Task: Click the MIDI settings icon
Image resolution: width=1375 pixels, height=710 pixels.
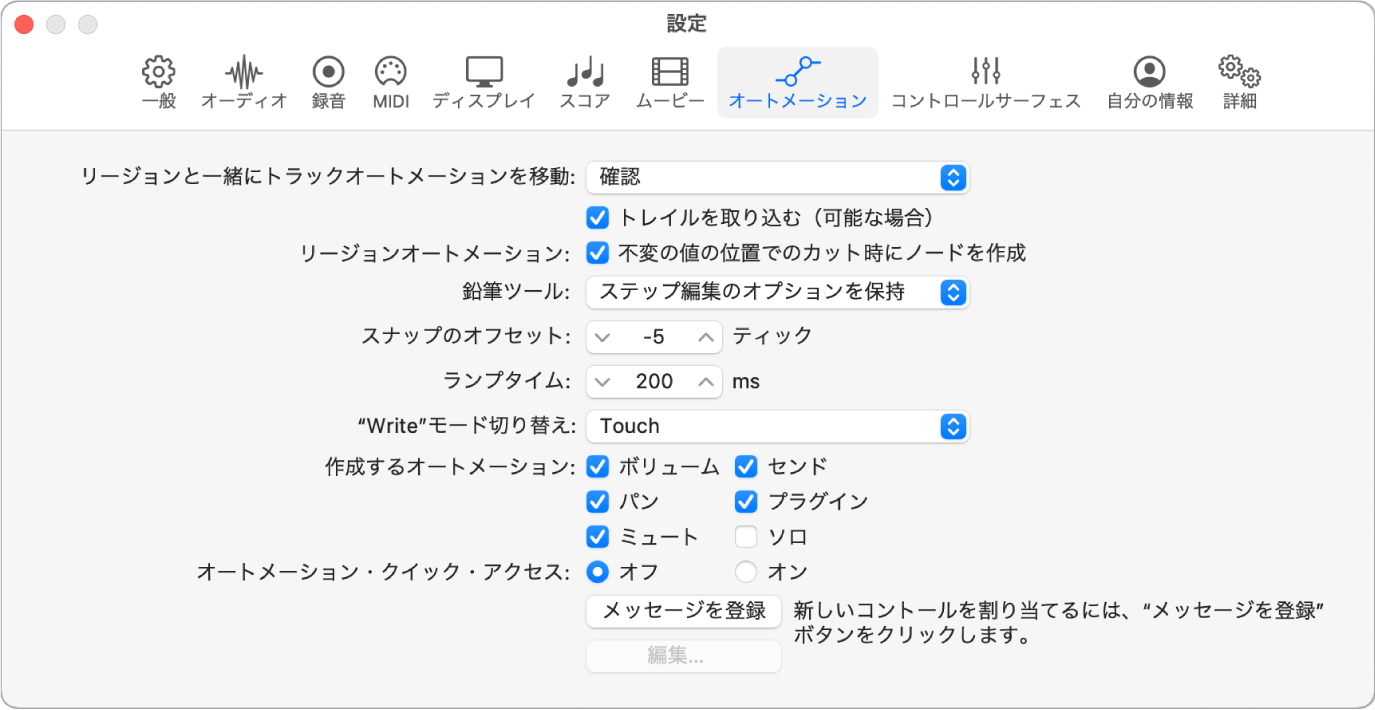Action: (390, 80)
